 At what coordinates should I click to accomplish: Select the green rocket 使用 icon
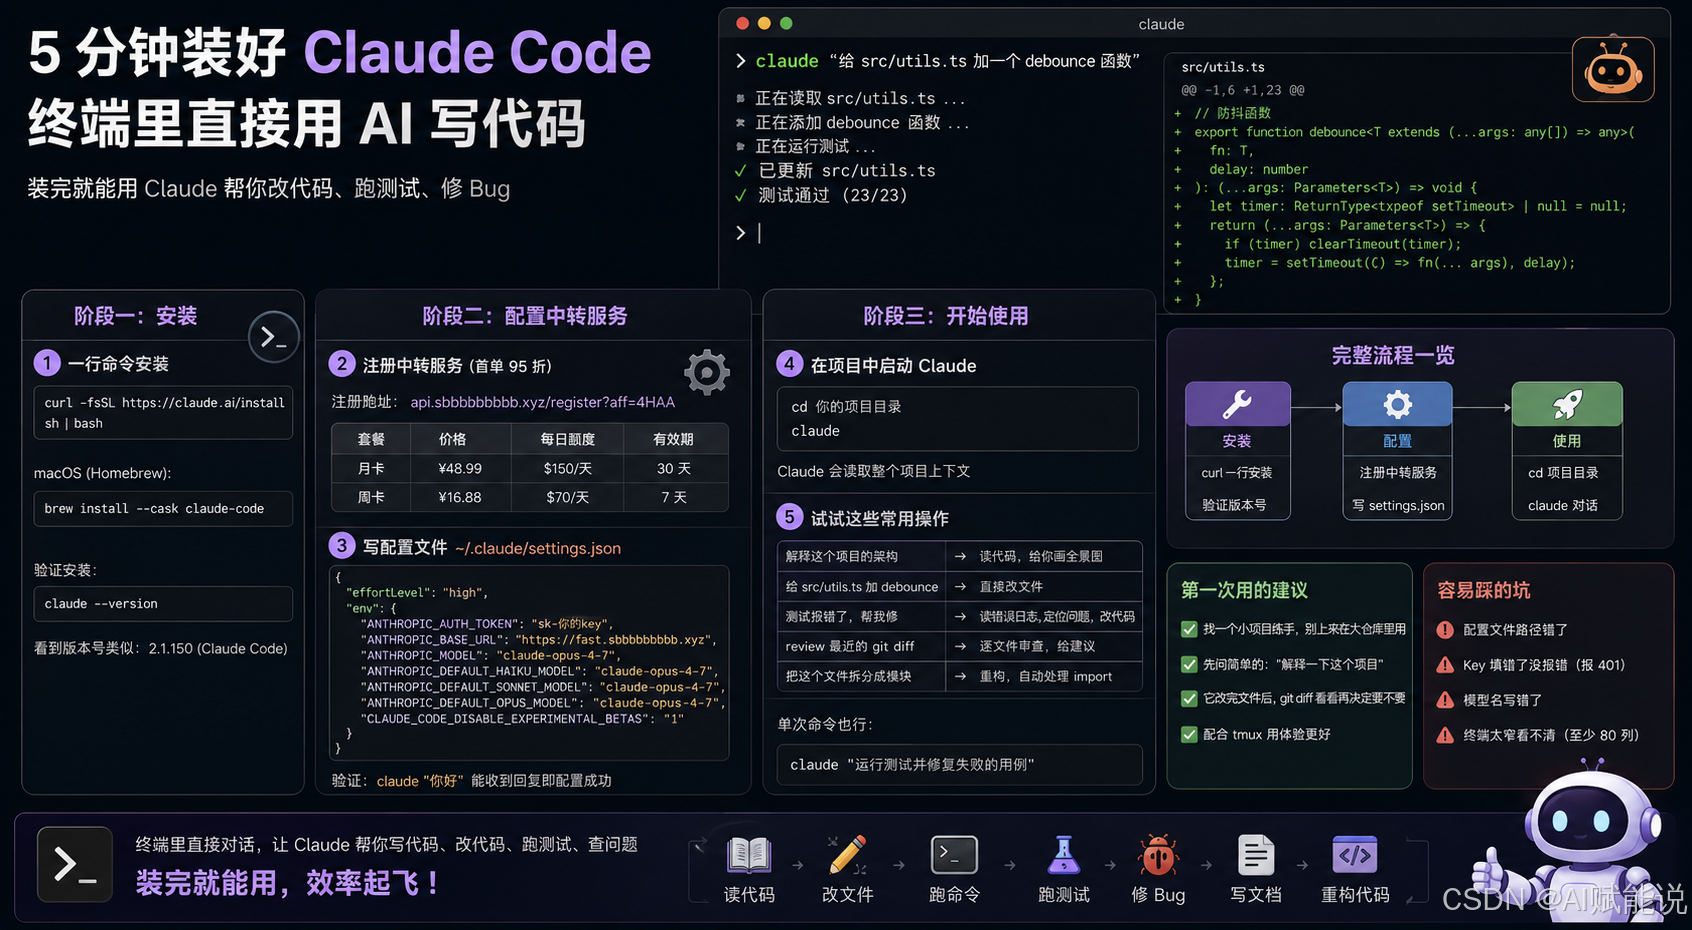coord(1567,404)
